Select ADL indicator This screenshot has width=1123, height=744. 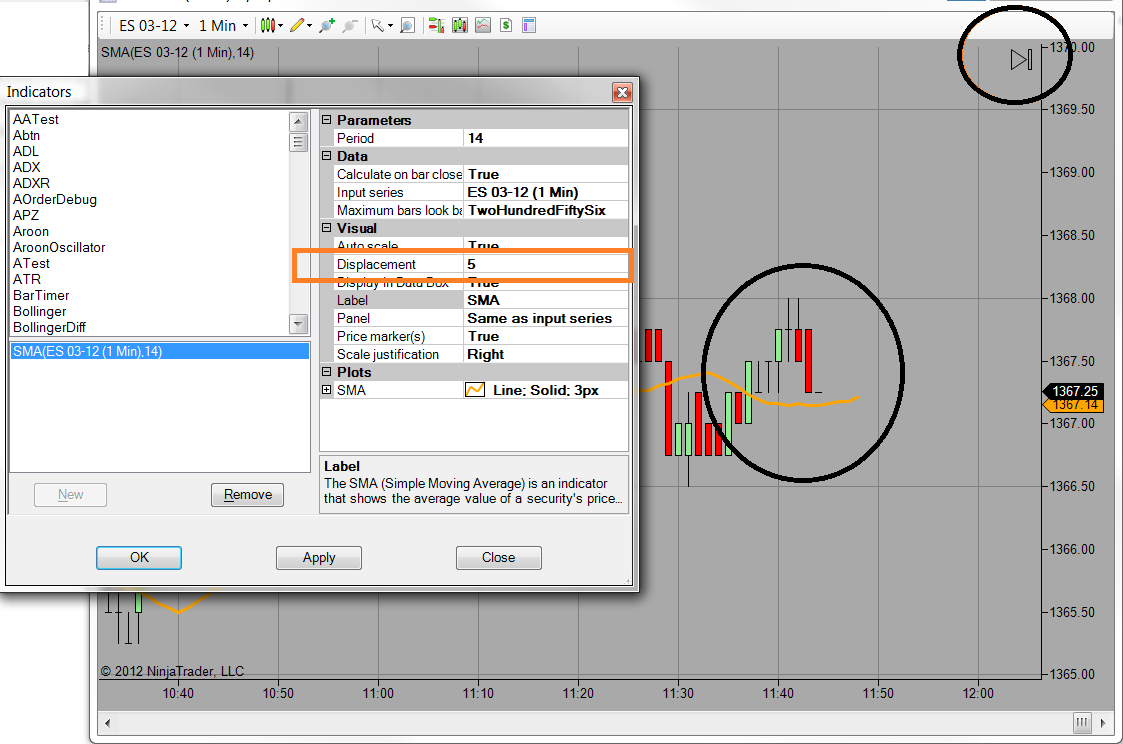click(26, 151)
